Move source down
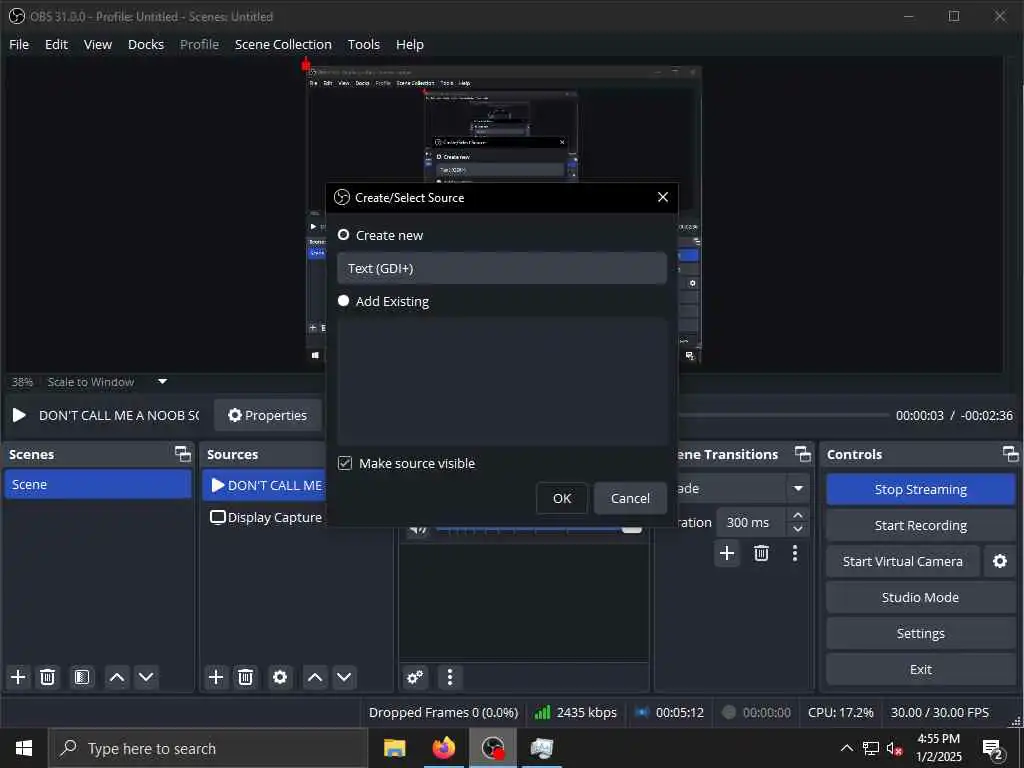This screenshot has width=1024, height=768. (344, 677)
